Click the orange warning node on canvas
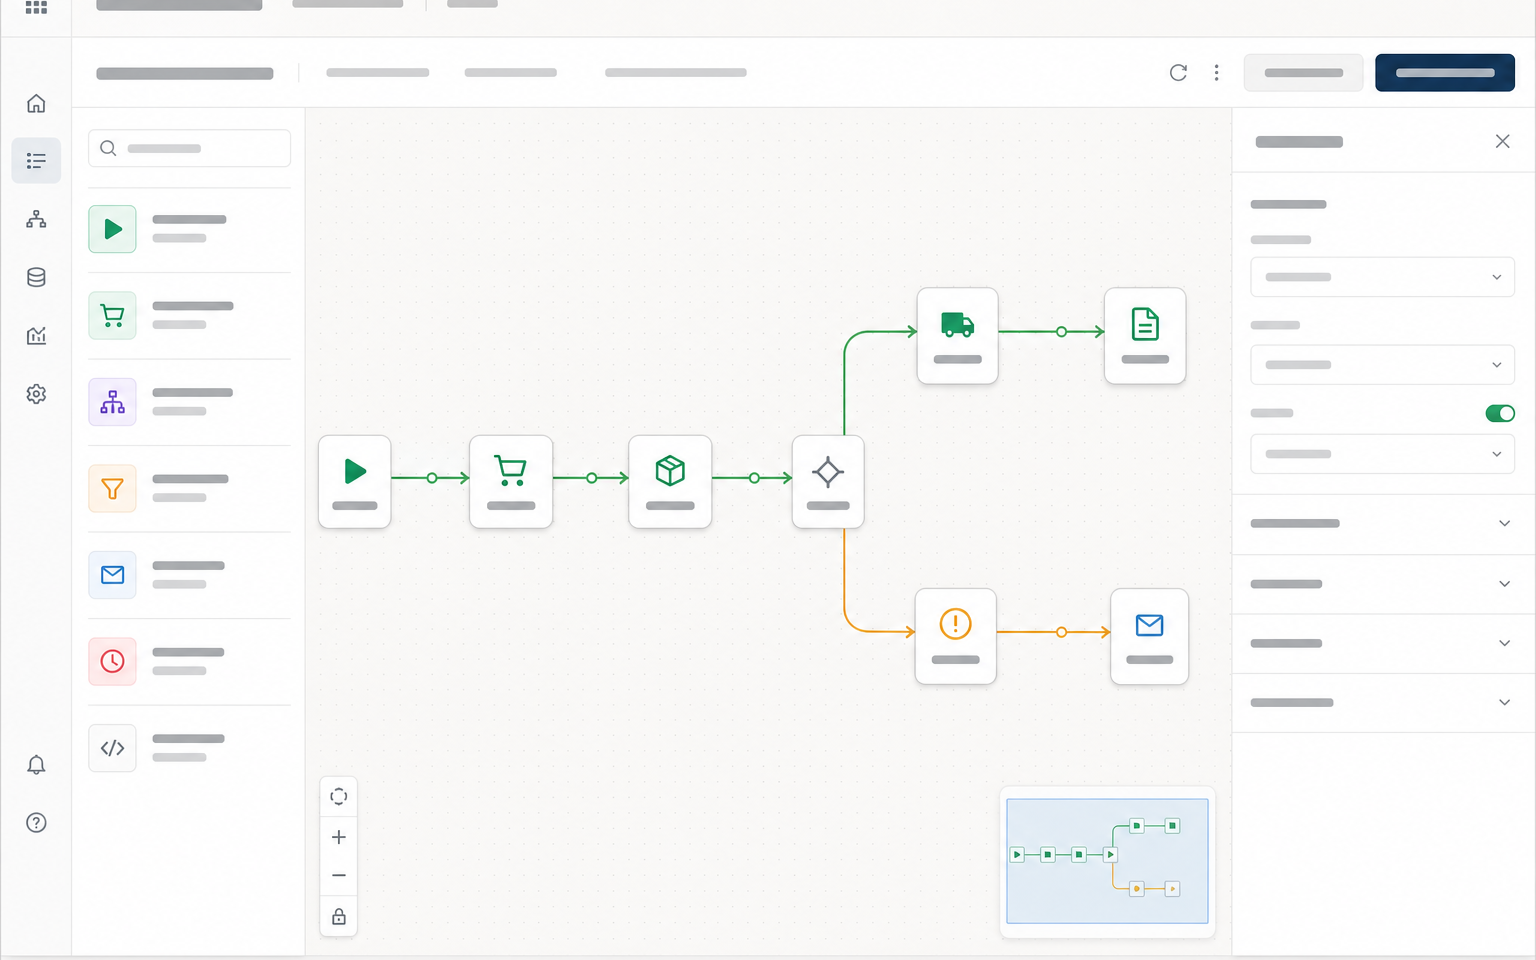This screenshot has height=960, width=1536. [x=956, y=636]
